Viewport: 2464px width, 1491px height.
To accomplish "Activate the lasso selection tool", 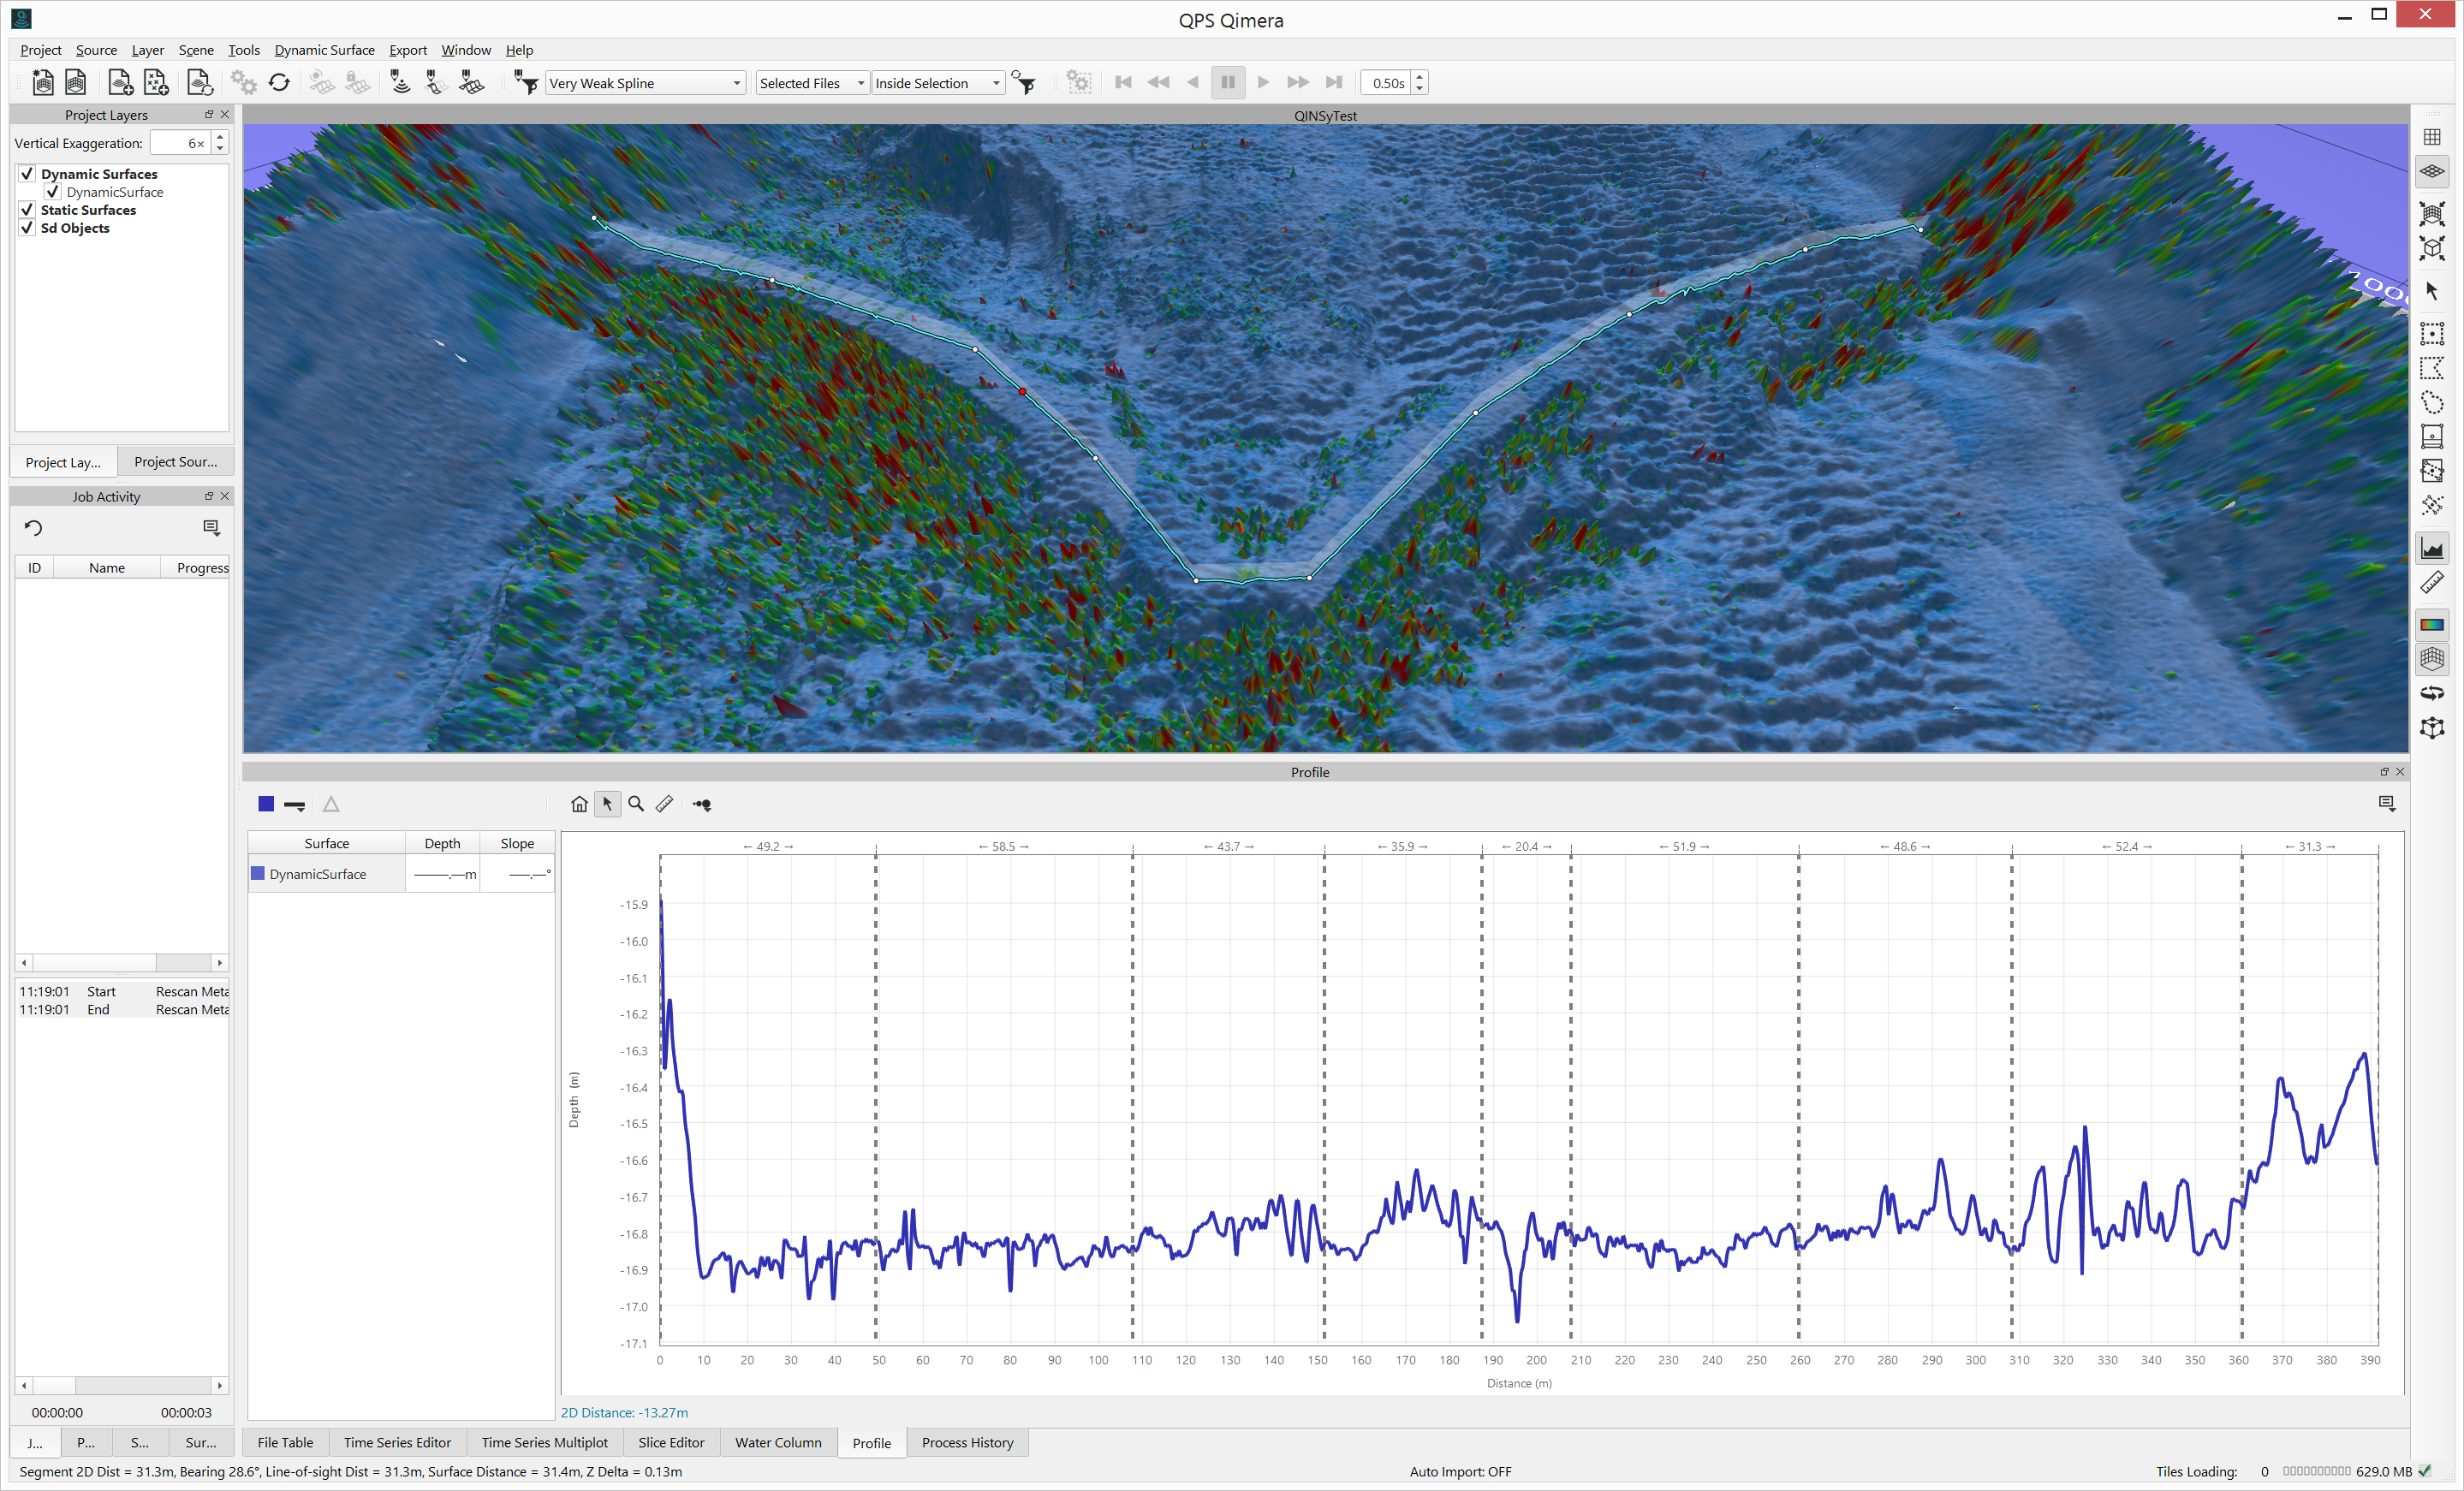I will pyautogui.click(x=2431, y=403).
